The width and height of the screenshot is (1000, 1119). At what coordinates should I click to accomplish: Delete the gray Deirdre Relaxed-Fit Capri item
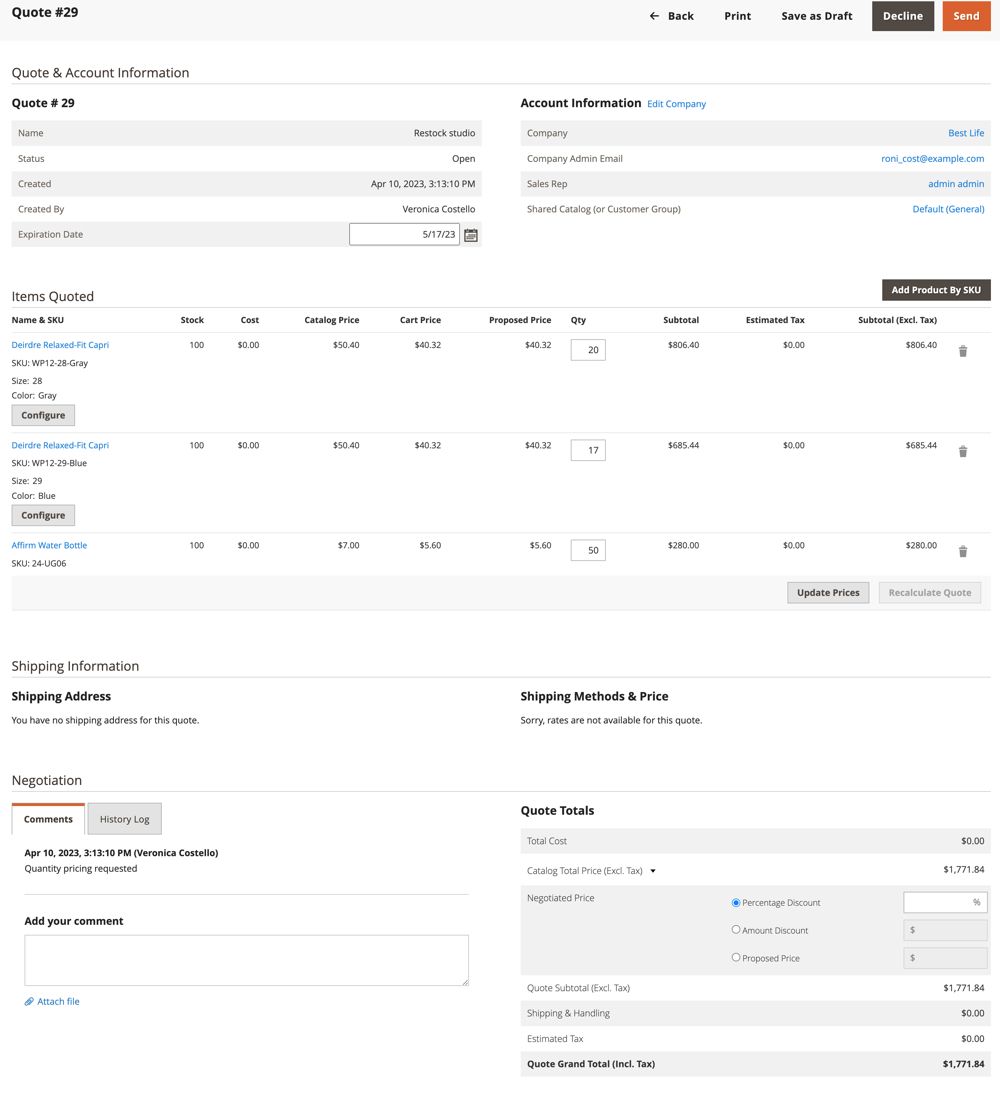tap(963, 350)
